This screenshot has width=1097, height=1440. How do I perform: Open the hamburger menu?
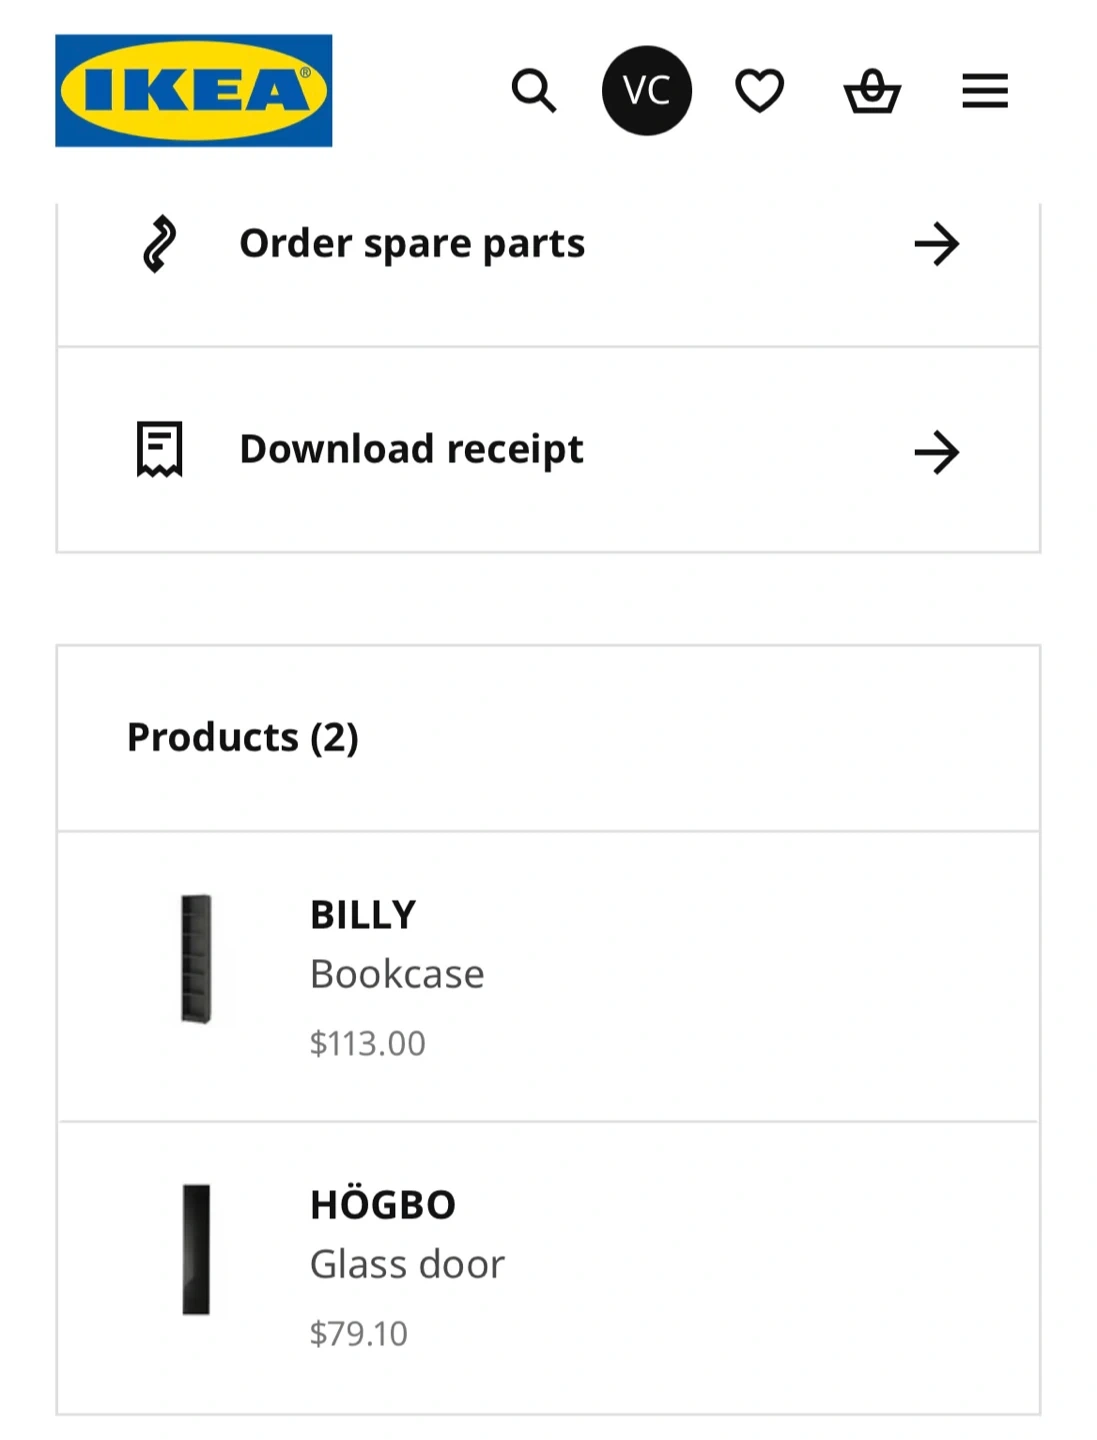coord(984,91)
